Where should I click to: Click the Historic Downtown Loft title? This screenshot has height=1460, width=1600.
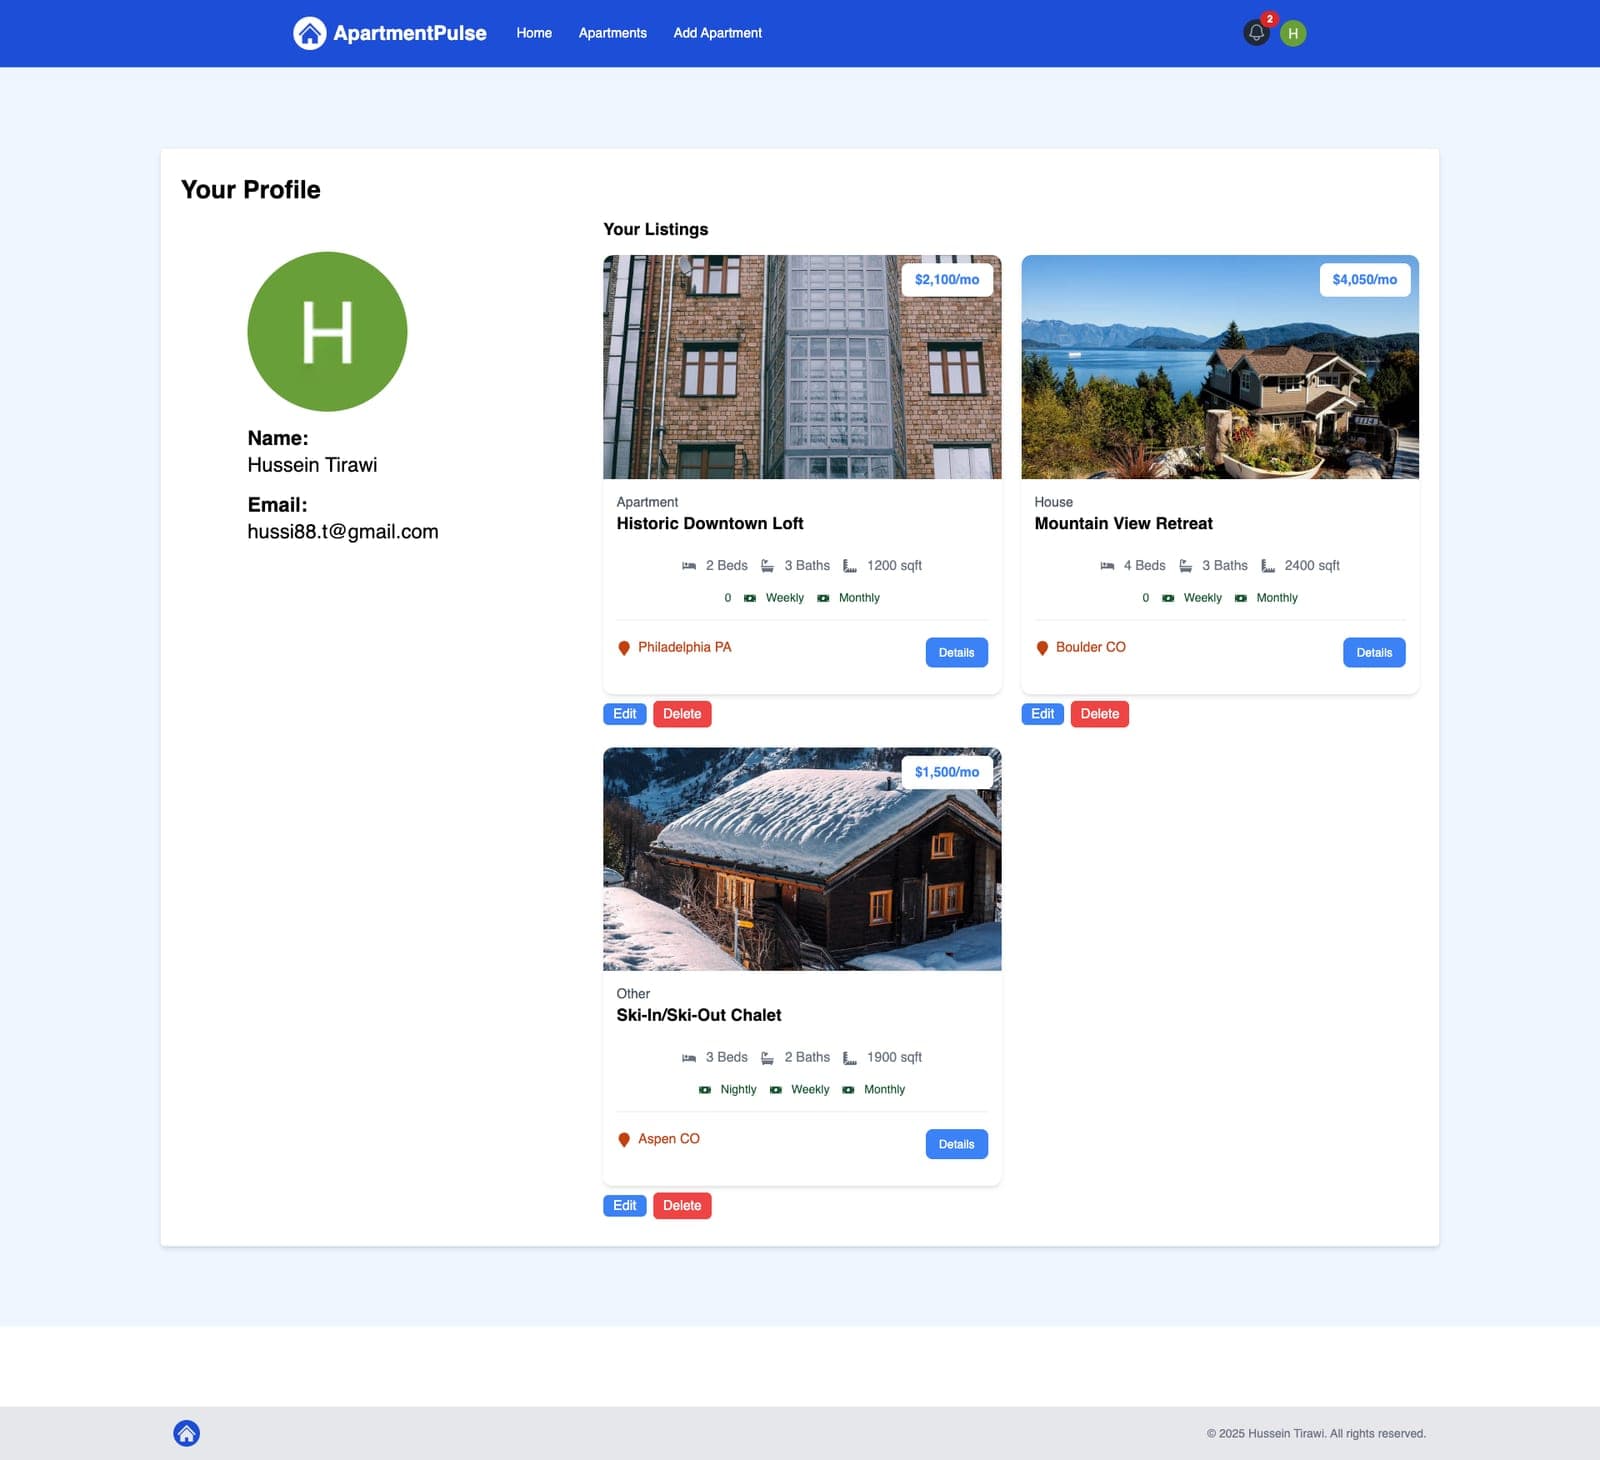[710, 524]
